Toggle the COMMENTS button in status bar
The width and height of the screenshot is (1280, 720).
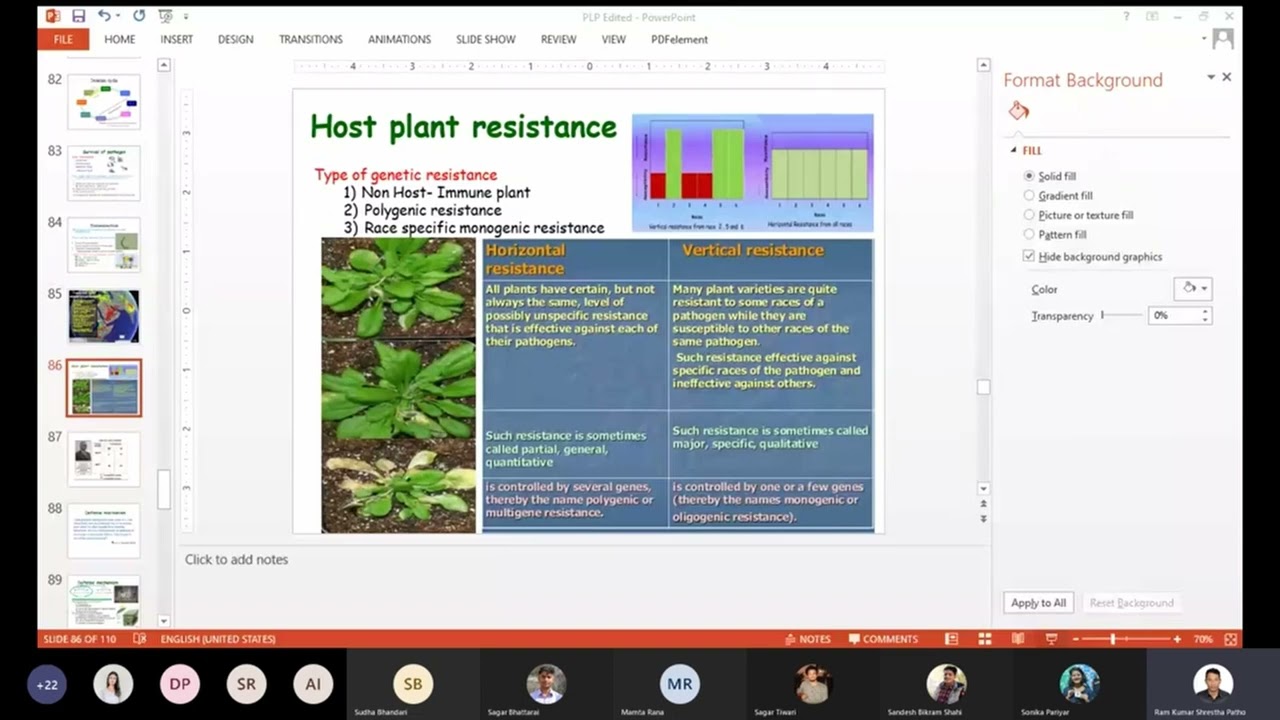pos(883,639)
